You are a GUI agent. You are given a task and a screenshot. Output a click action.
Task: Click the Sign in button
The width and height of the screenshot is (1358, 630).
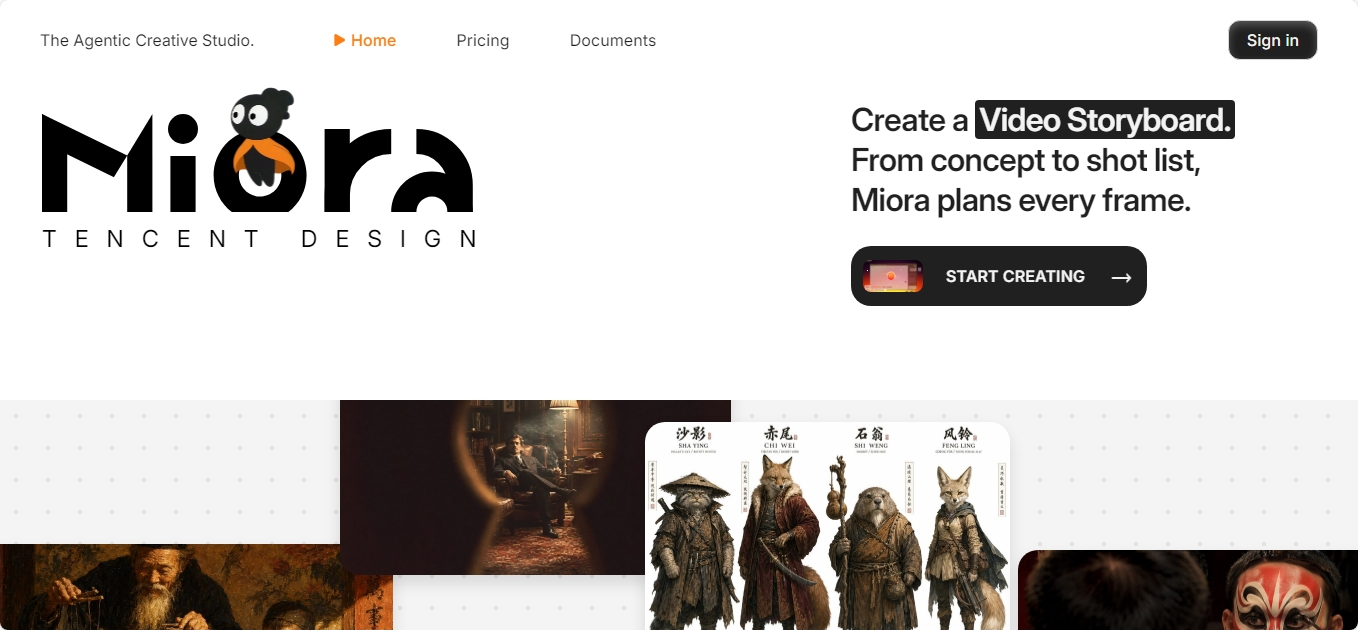click(x=1272, y=40)
